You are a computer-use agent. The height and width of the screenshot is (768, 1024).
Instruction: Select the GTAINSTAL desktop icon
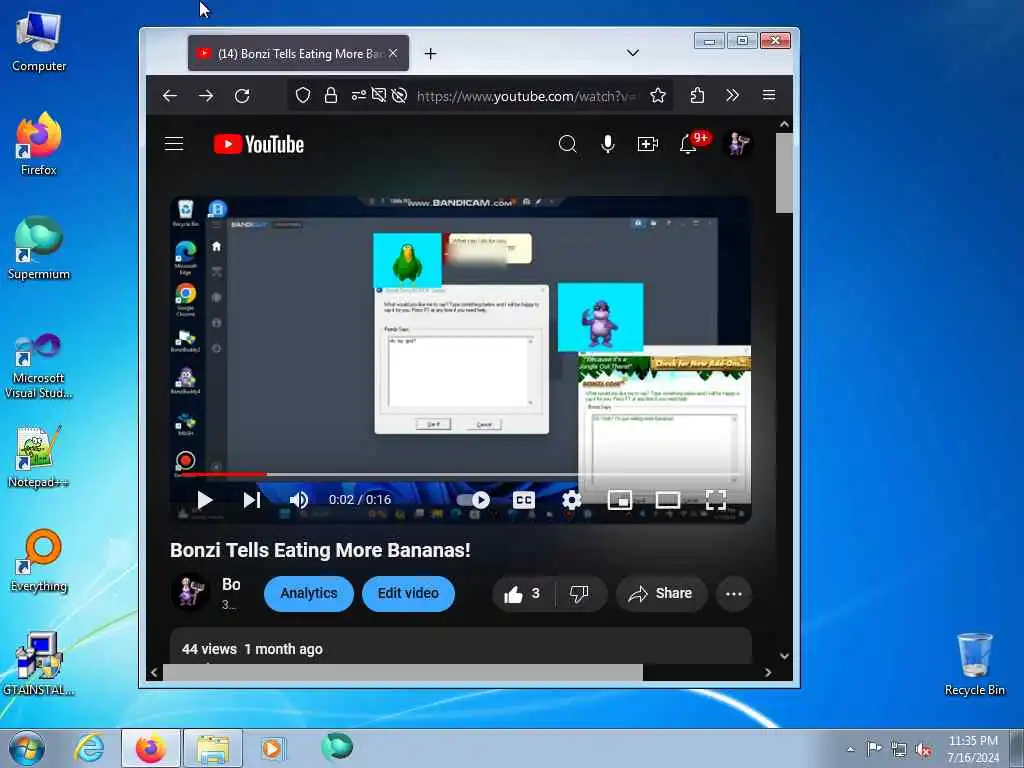tap(39, 664)
